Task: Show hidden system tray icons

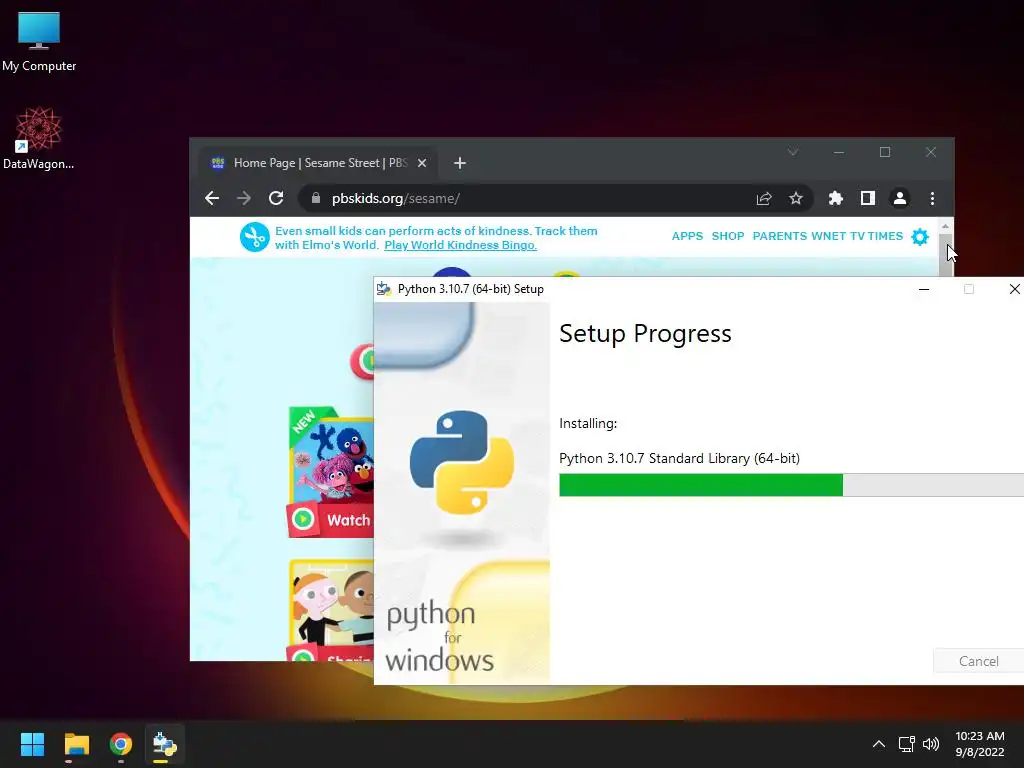Action: pyautogui.click(x=879, y=744)
